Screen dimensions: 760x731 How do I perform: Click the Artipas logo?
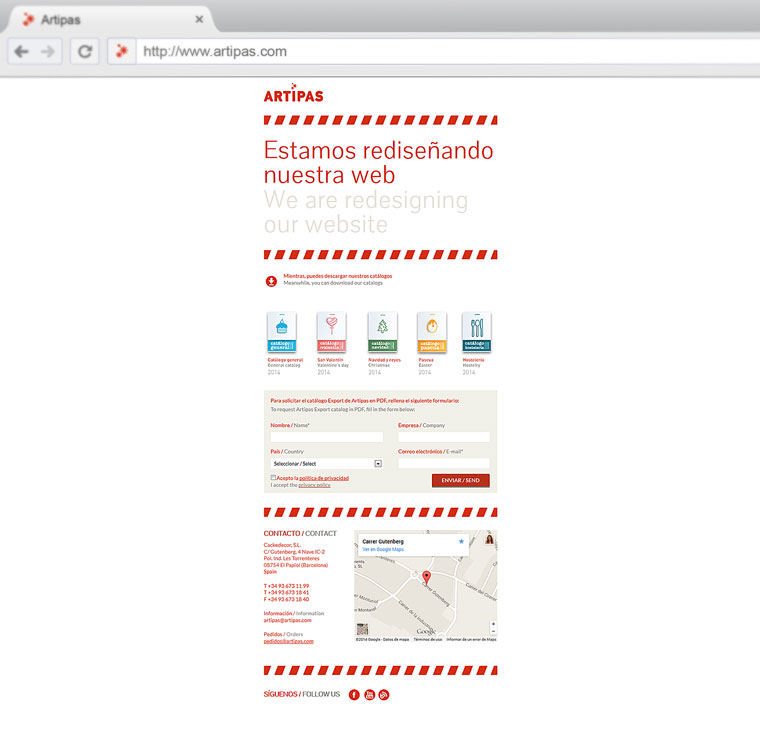[x=293, y=93]
